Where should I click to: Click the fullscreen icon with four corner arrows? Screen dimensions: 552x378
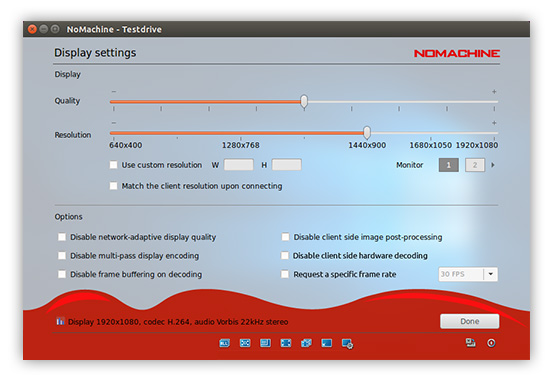point(286,343)
